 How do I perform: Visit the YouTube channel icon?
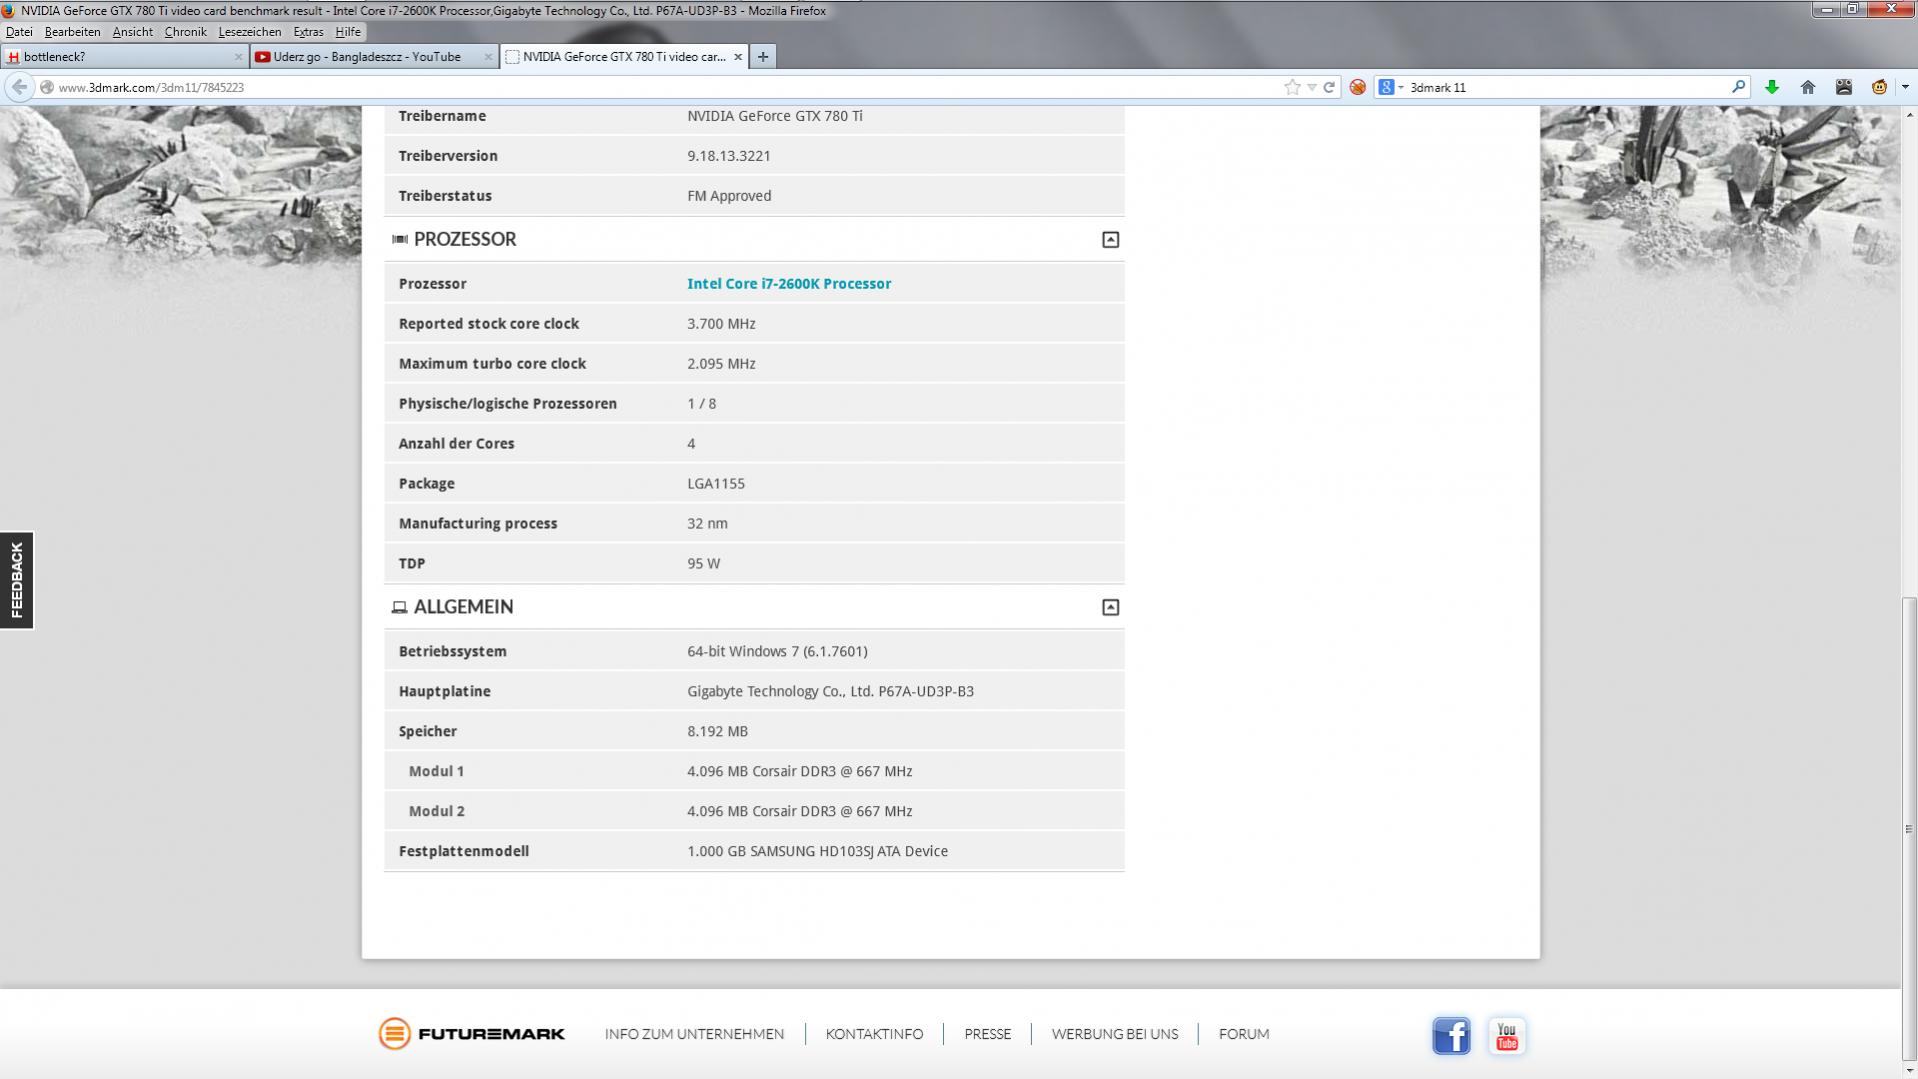pyautogui.click(x=1507, y=1036)
